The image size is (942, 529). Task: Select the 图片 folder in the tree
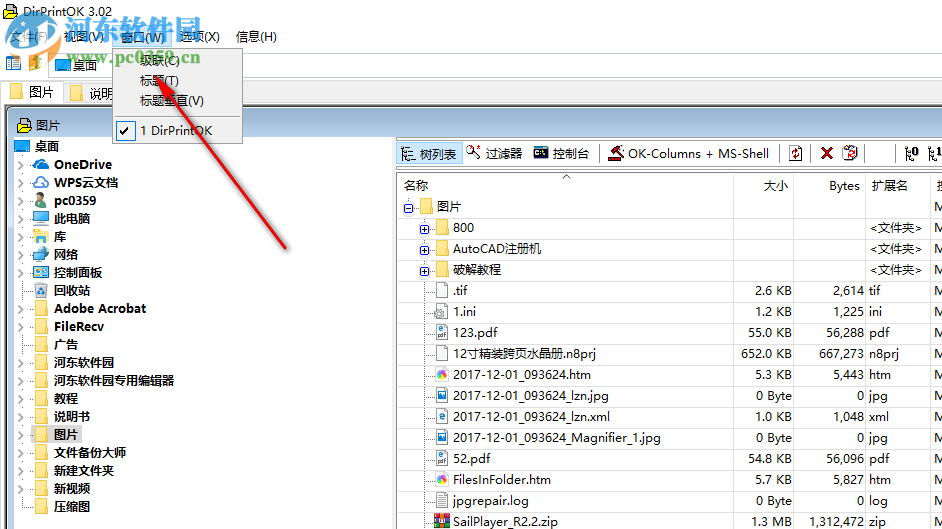click(65, 435)
